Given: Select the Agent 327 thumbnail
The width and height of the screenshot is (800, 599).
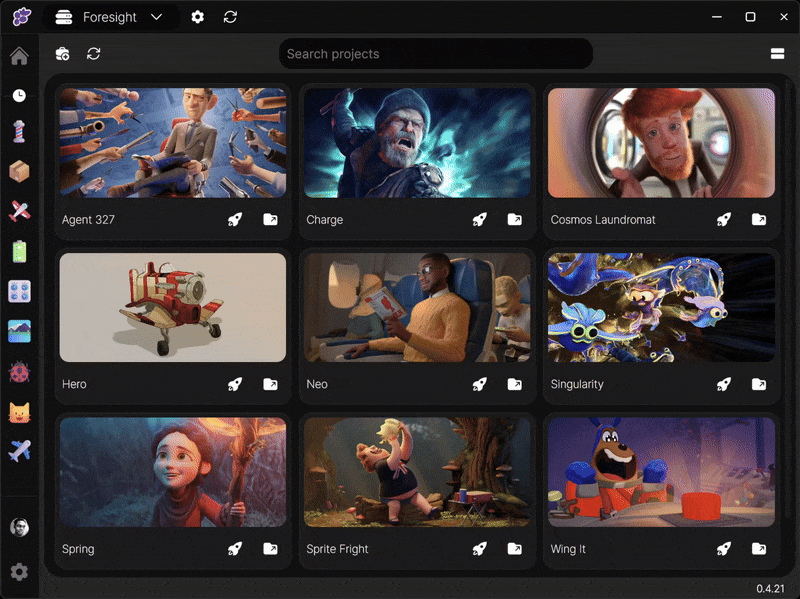Looking at the screenshot, I should click(173, 143).
